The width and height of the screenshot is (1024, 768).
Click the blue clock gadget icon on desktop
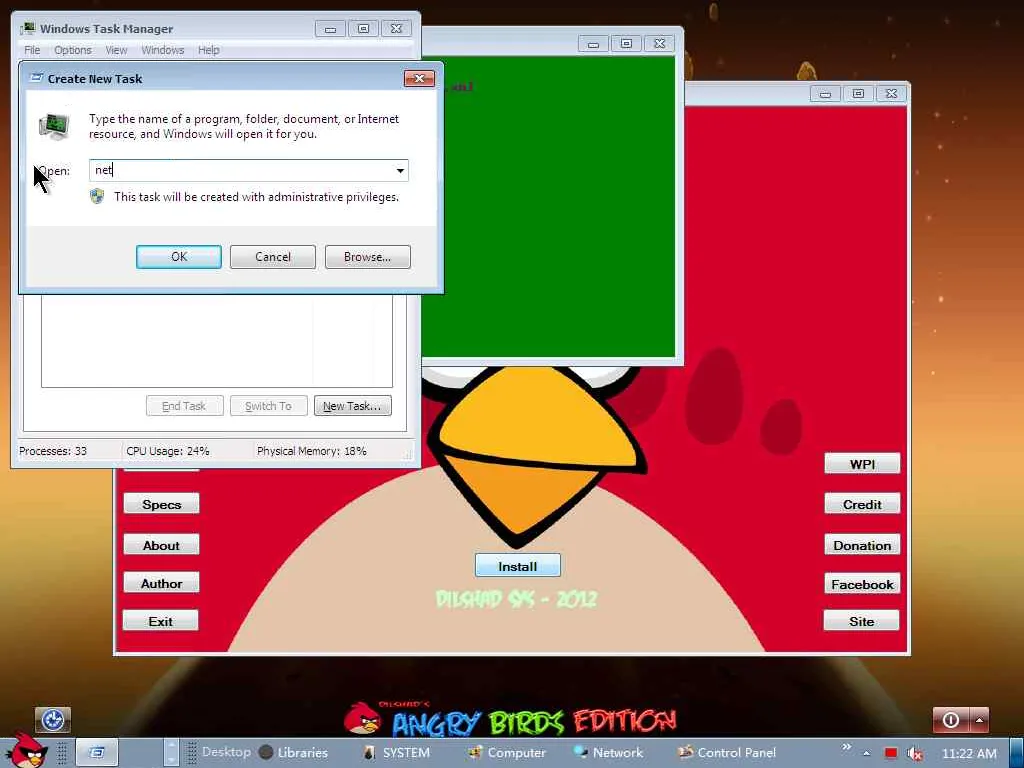pos(52,720)
